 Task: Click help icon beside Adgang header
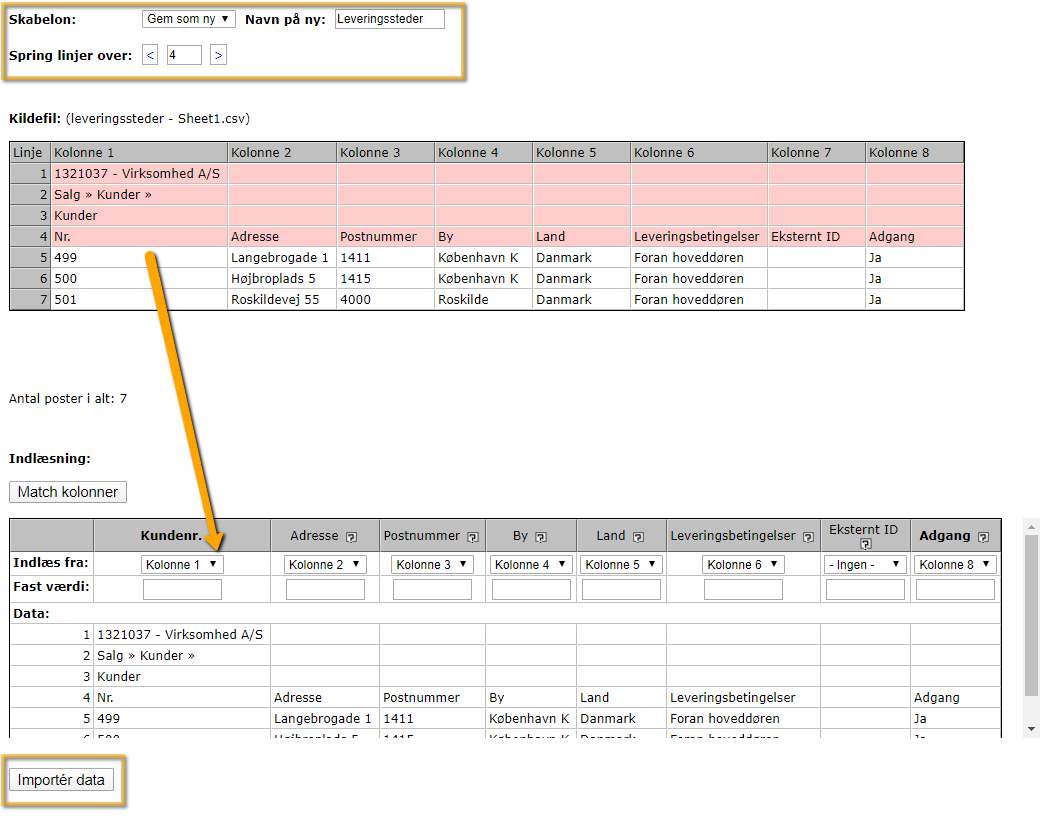click(983, 537)
